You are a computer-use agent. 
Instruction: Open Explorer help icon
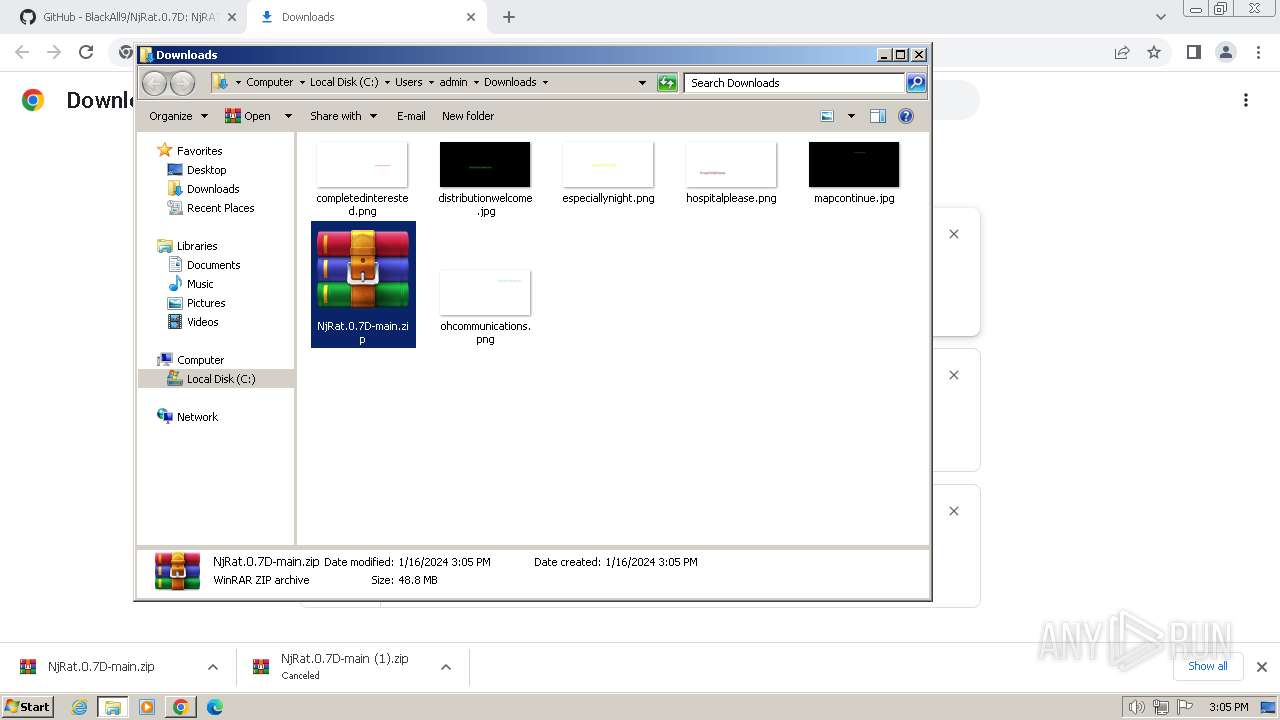pos(906,116)
